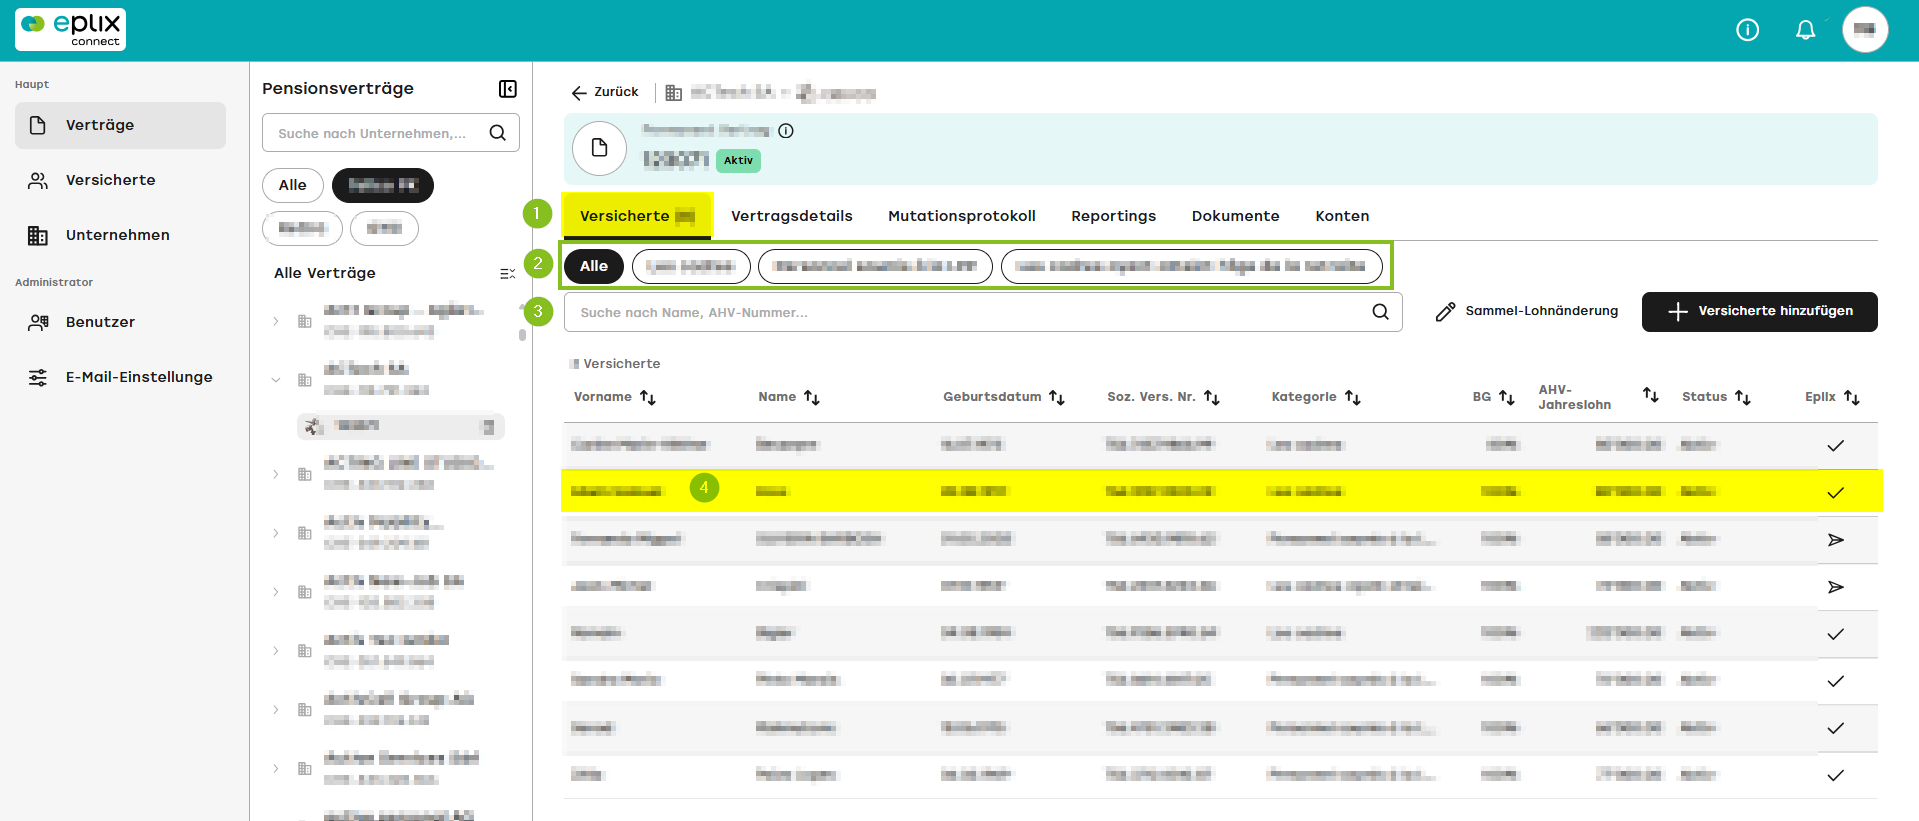Click the send icon in fourth row
Screen dimensions: 1919x821
[x=1836, y=587]
